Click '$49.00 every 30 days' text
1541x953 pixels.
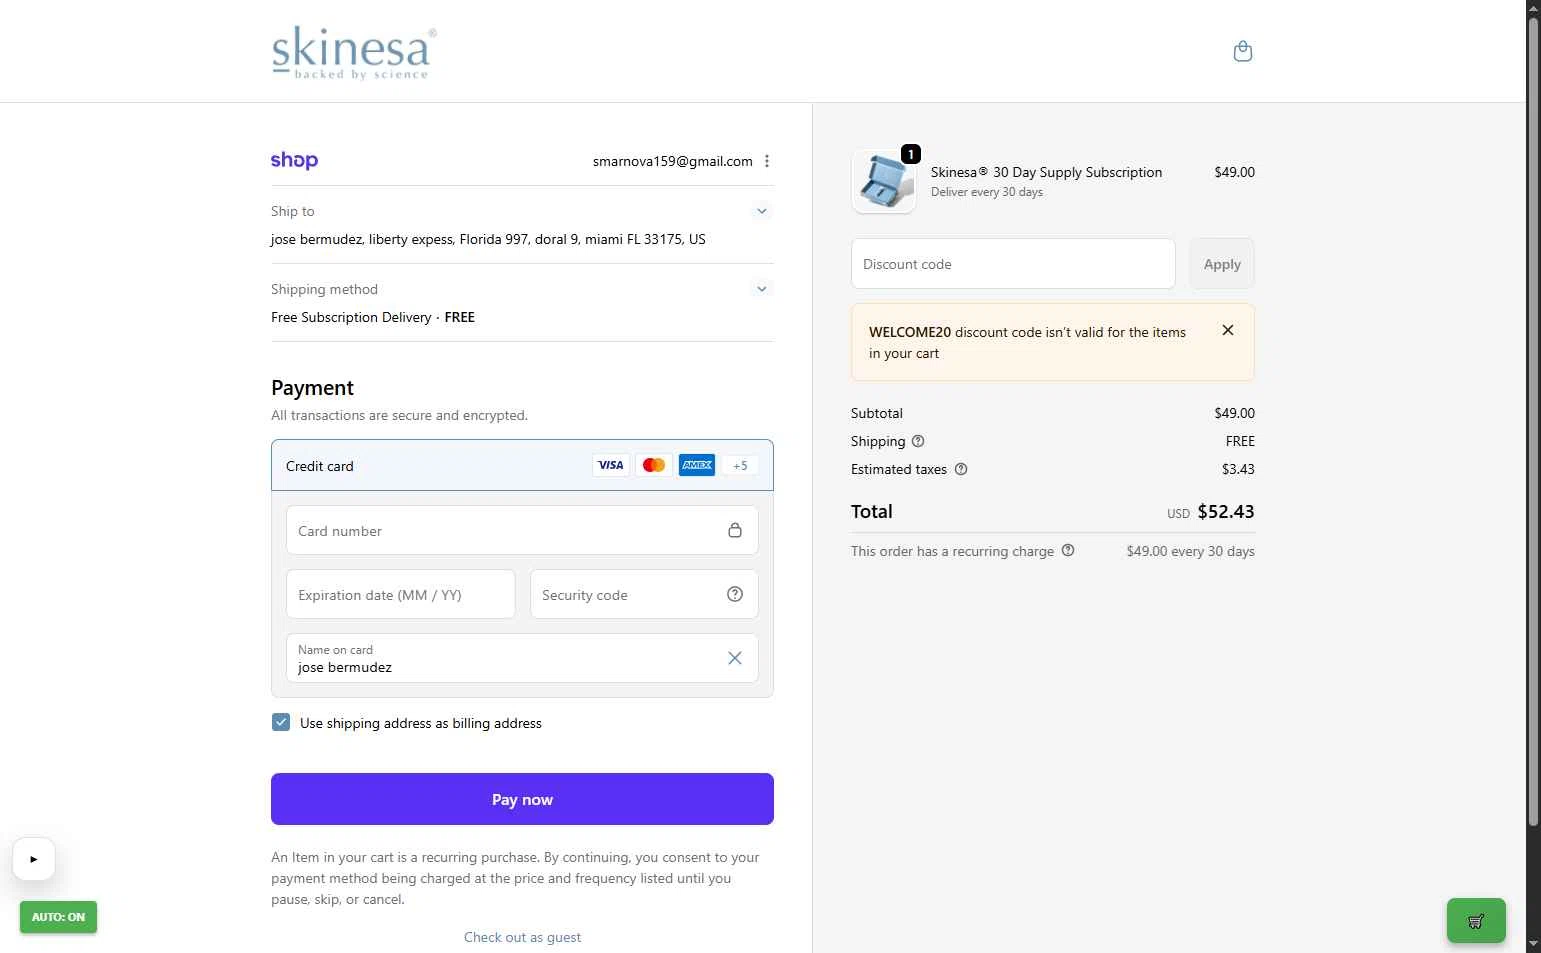[1190, 551]
